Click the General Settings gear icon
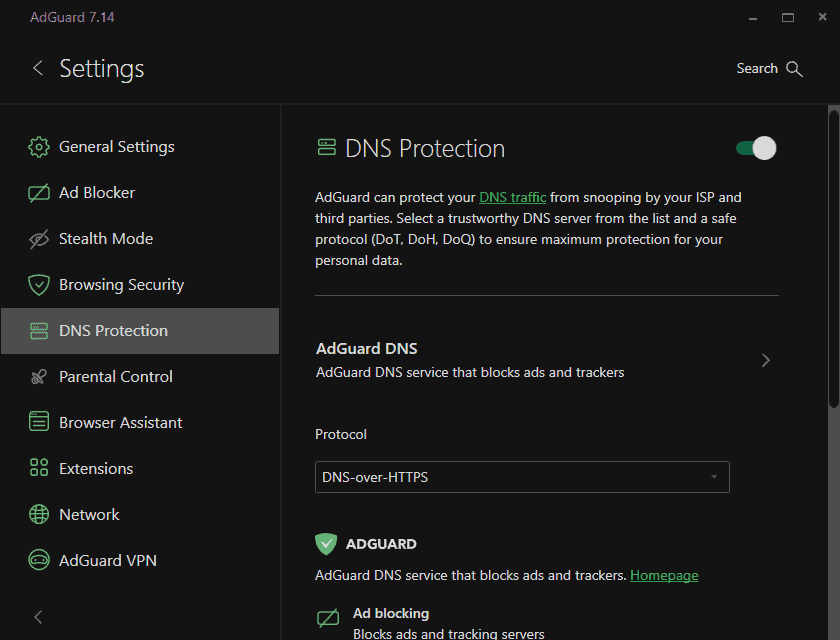The height and width of the screenshot is (640, 840). click(x=39, y=147)
